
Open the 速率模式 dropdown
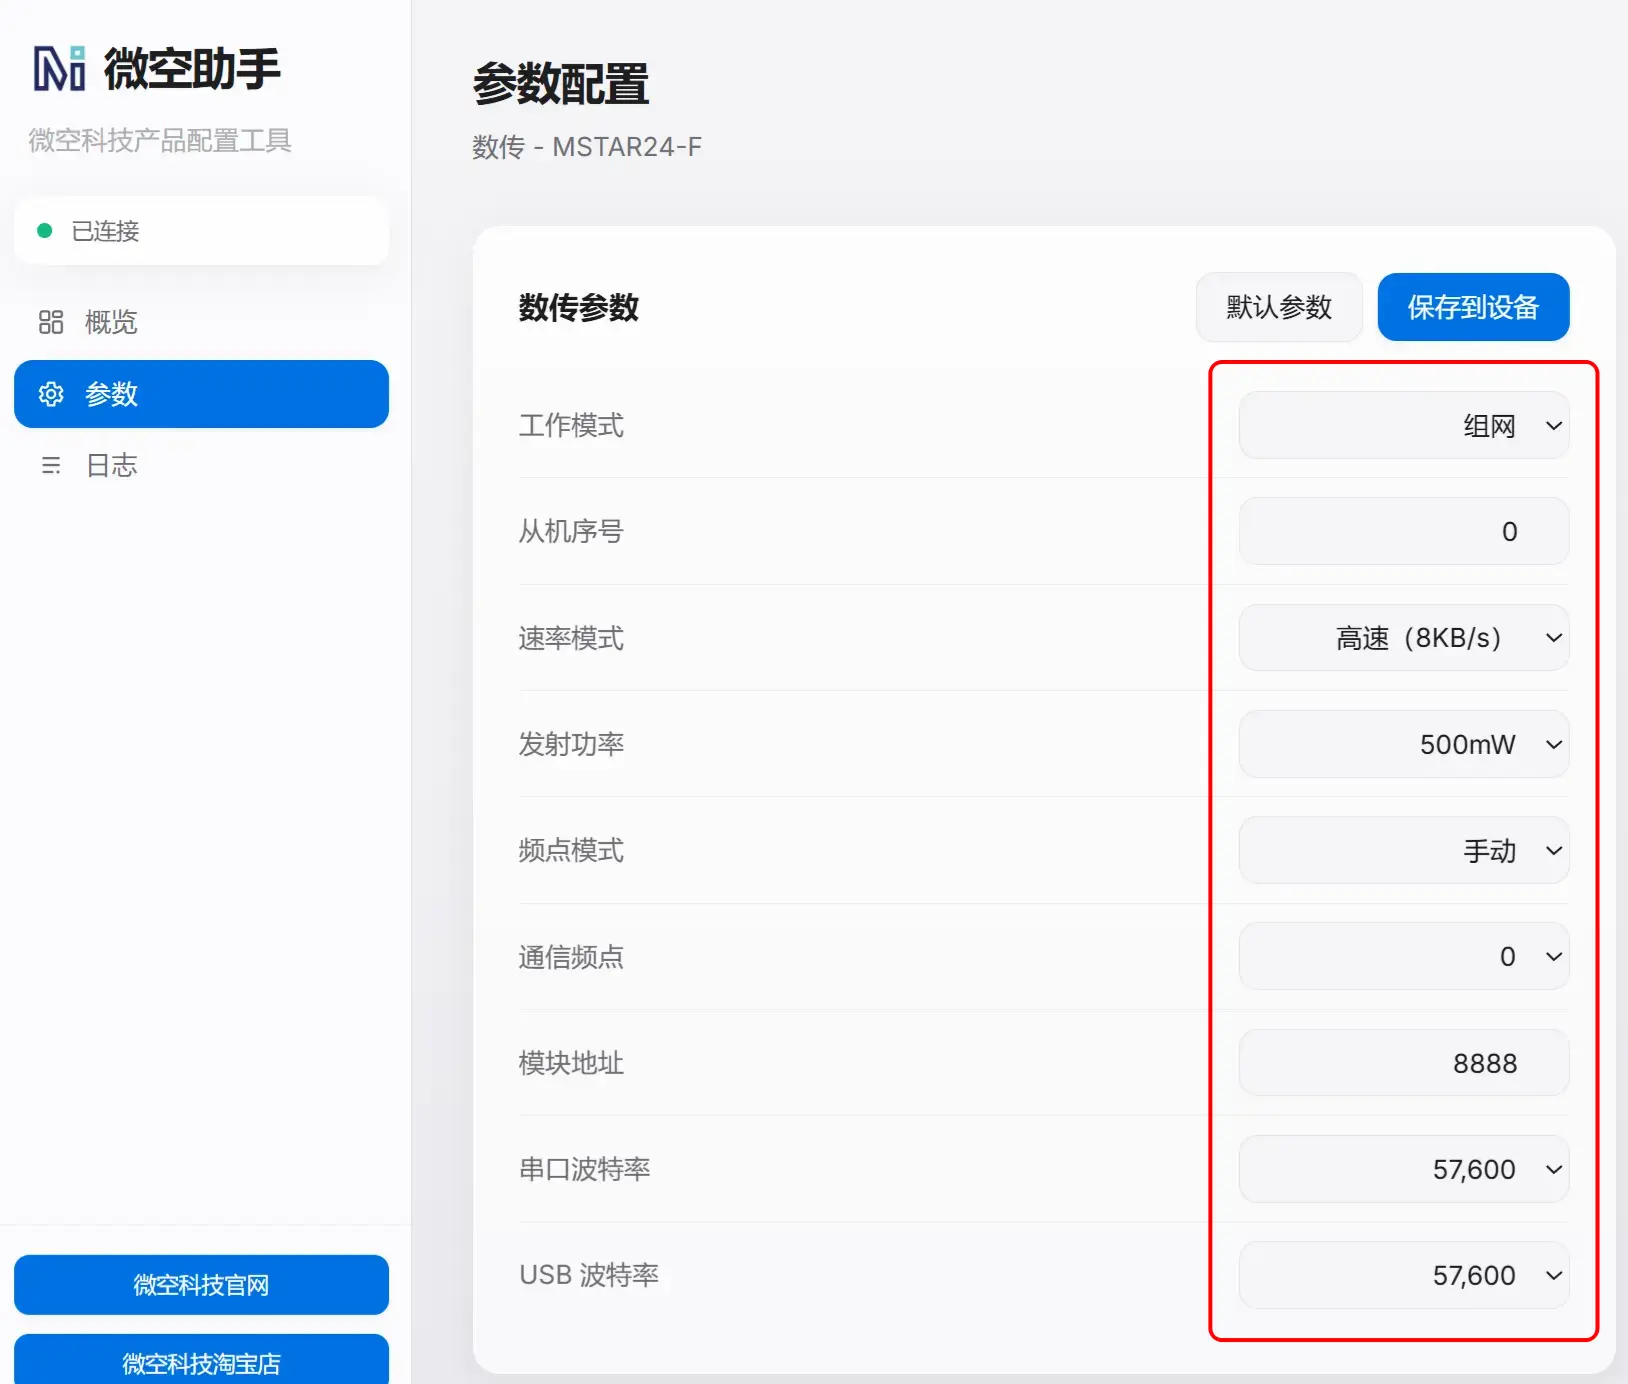pos(1403,638)
